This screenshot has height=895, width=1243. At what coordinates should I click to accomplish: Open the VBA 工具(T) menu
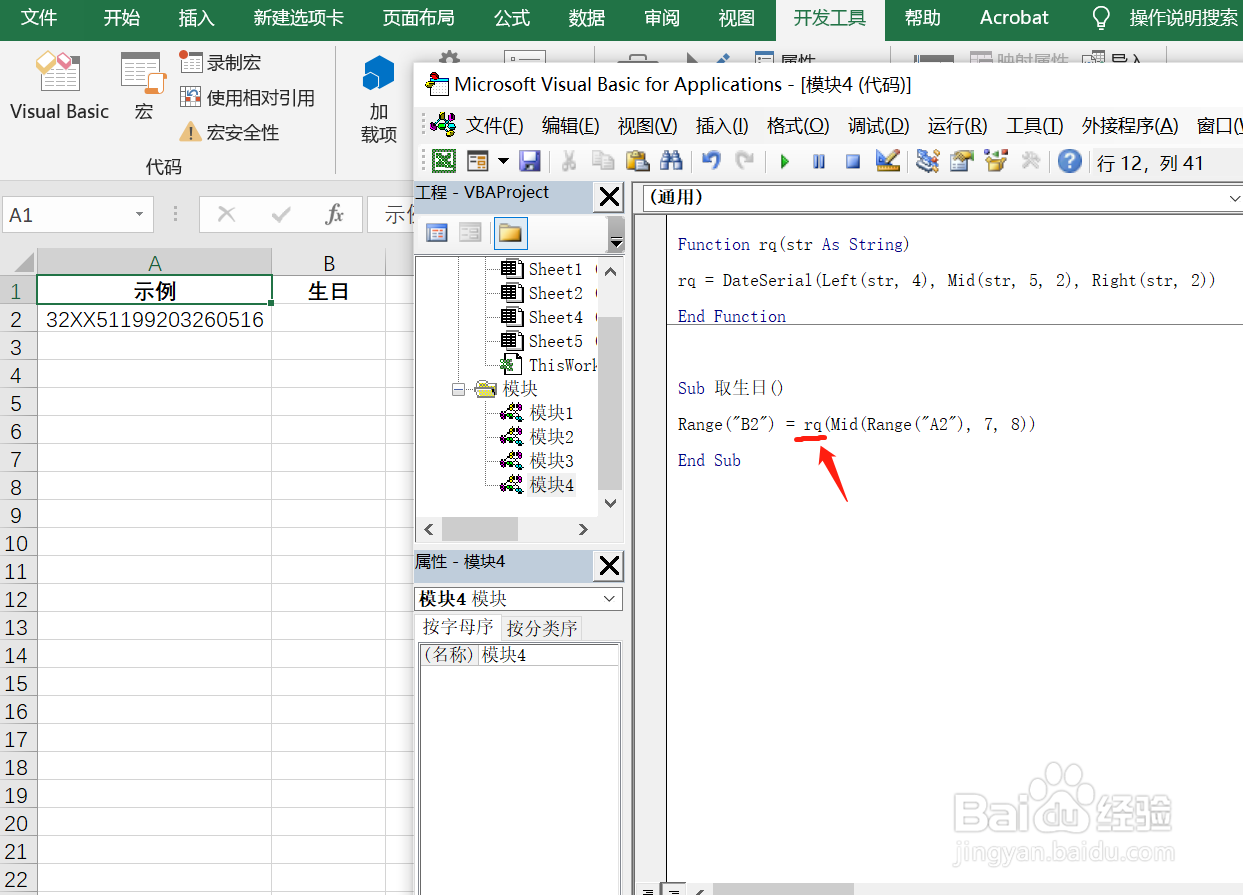point(1034,126)
